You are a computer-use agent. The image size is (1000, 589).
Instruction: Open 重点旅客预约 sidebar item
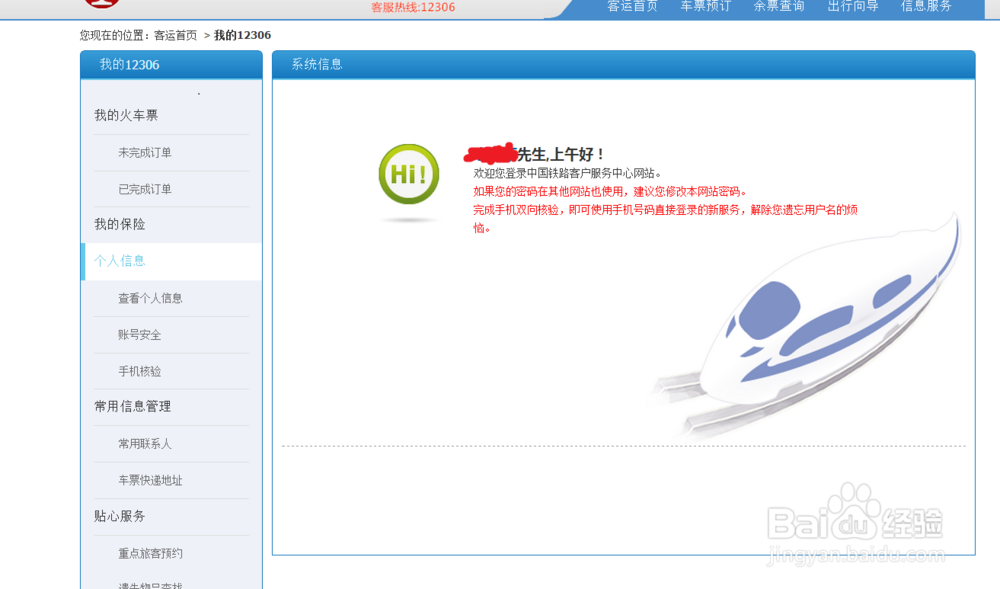[150, 554]
